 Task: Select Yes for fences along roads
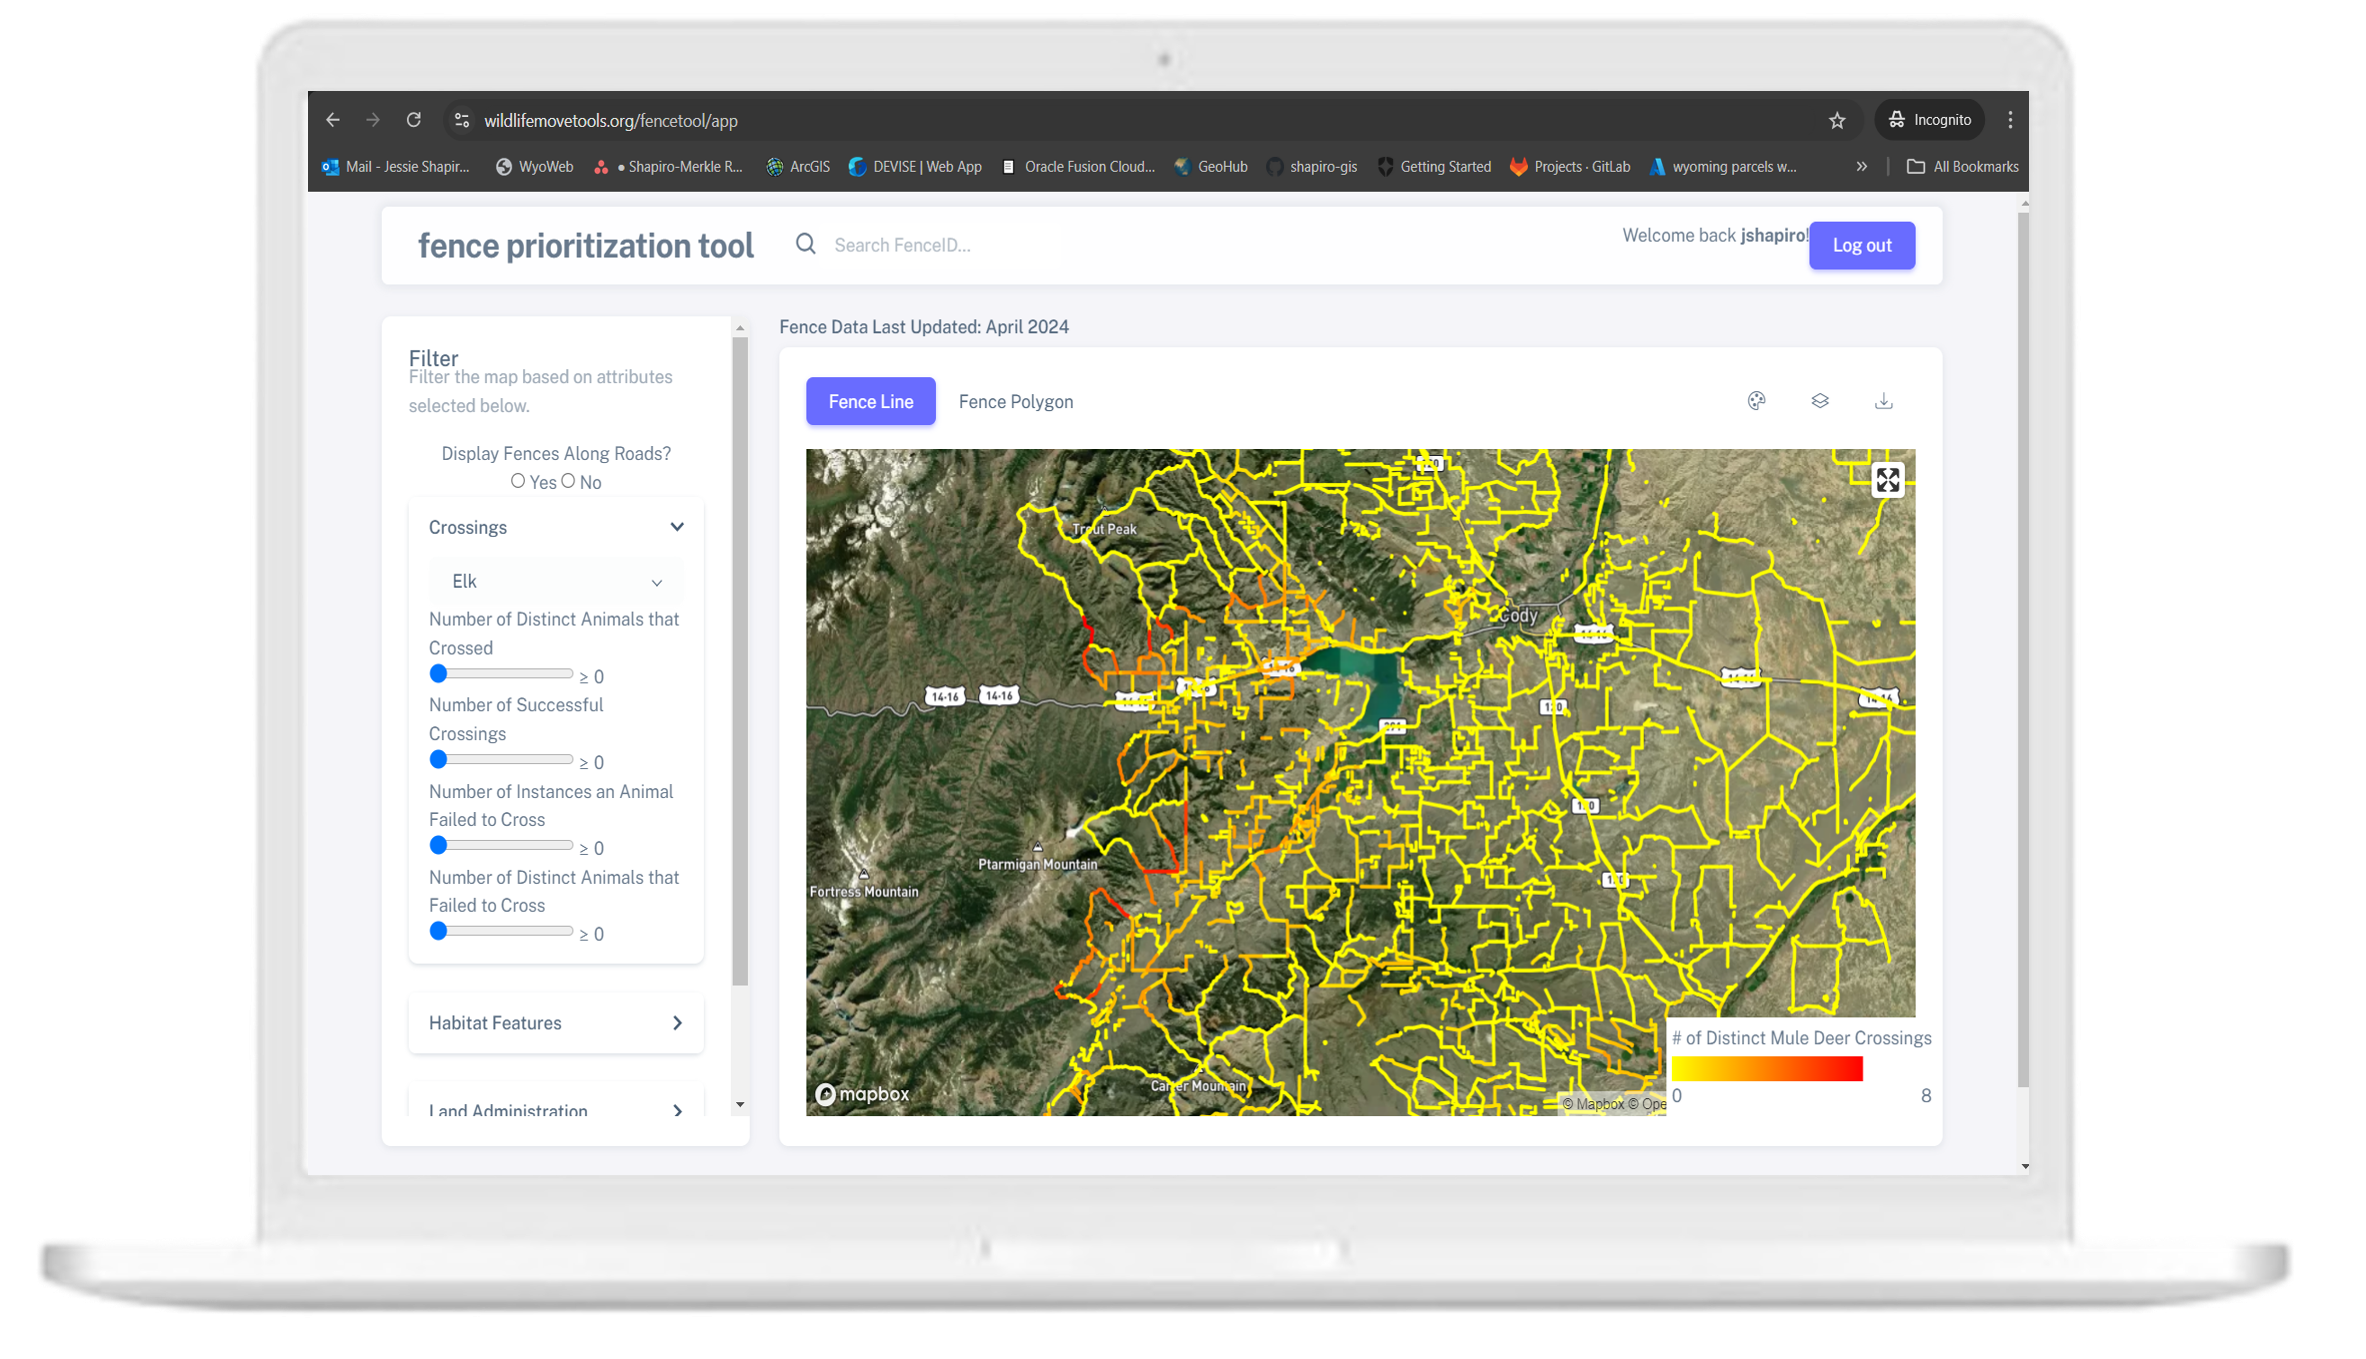tap(518, 481)
